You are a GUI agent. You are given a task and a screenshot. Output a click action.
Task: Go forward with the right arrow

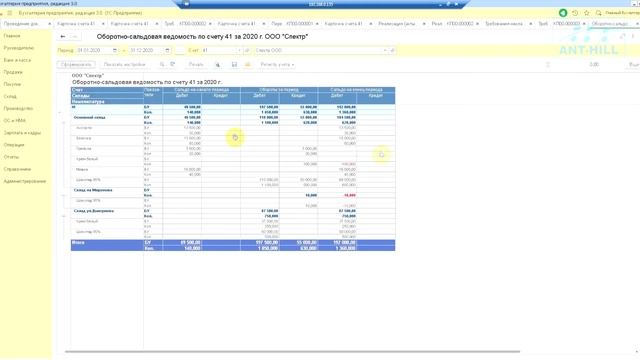tap(75, 36)
